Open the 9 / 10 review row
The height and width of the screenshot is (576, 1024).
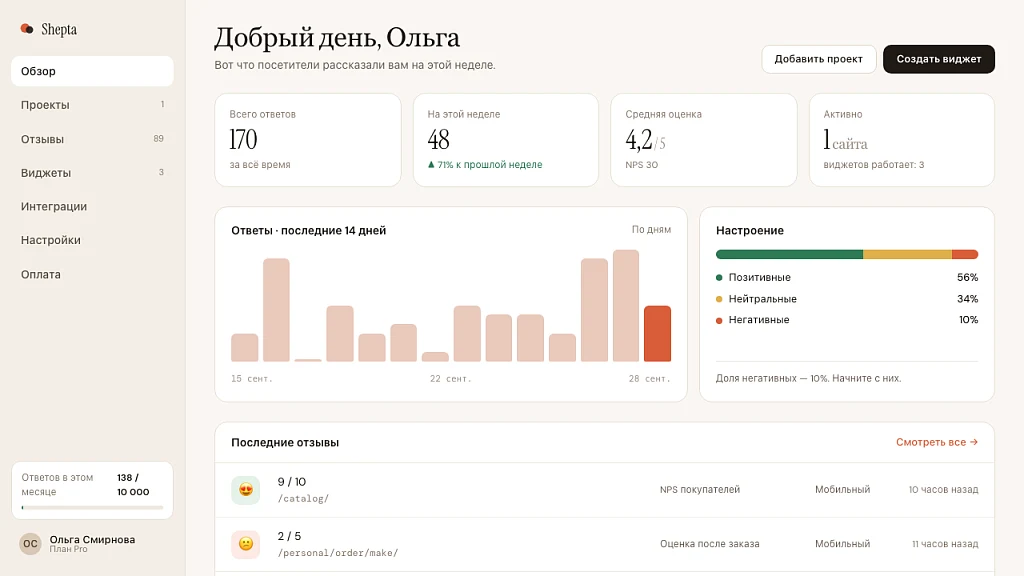click(x=604, y=490)
